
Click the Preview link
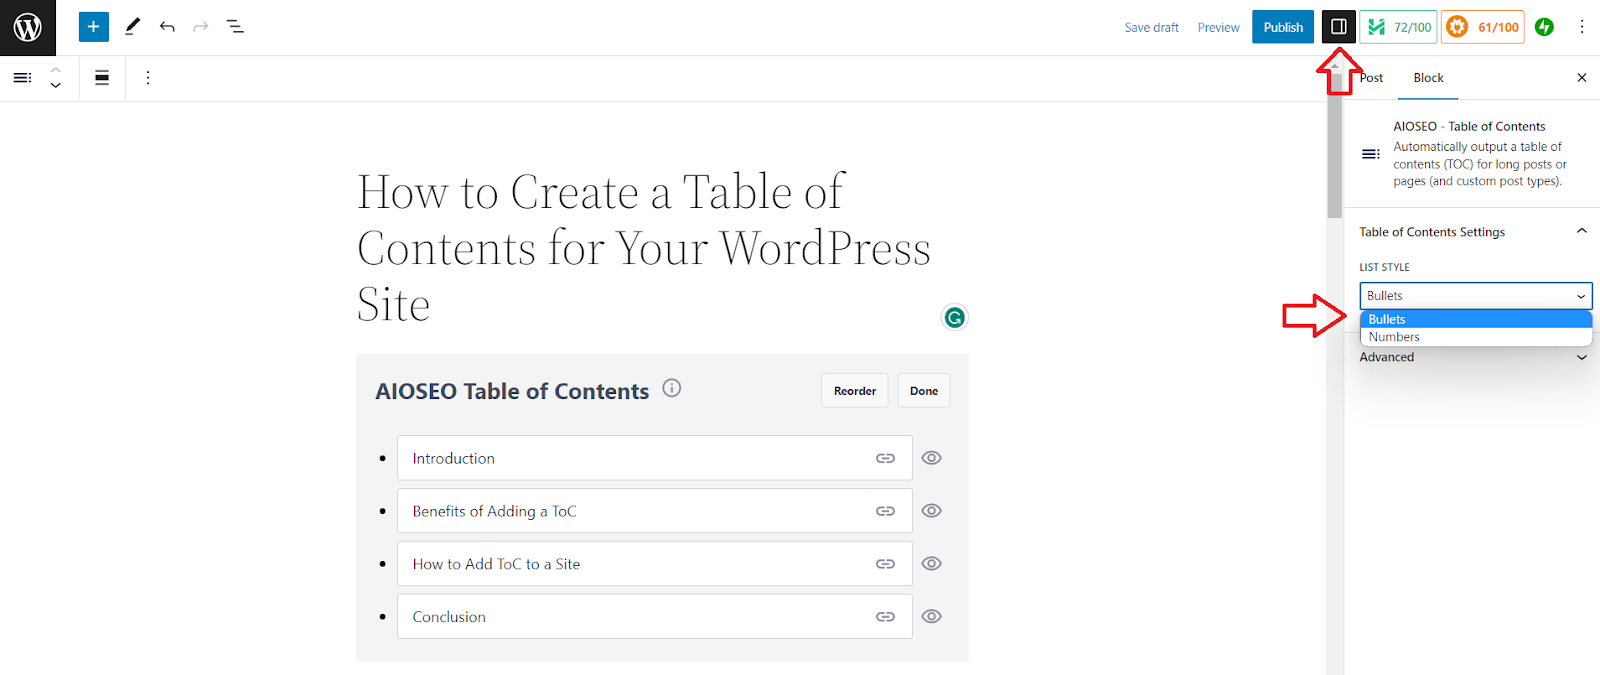(1218, 28)
